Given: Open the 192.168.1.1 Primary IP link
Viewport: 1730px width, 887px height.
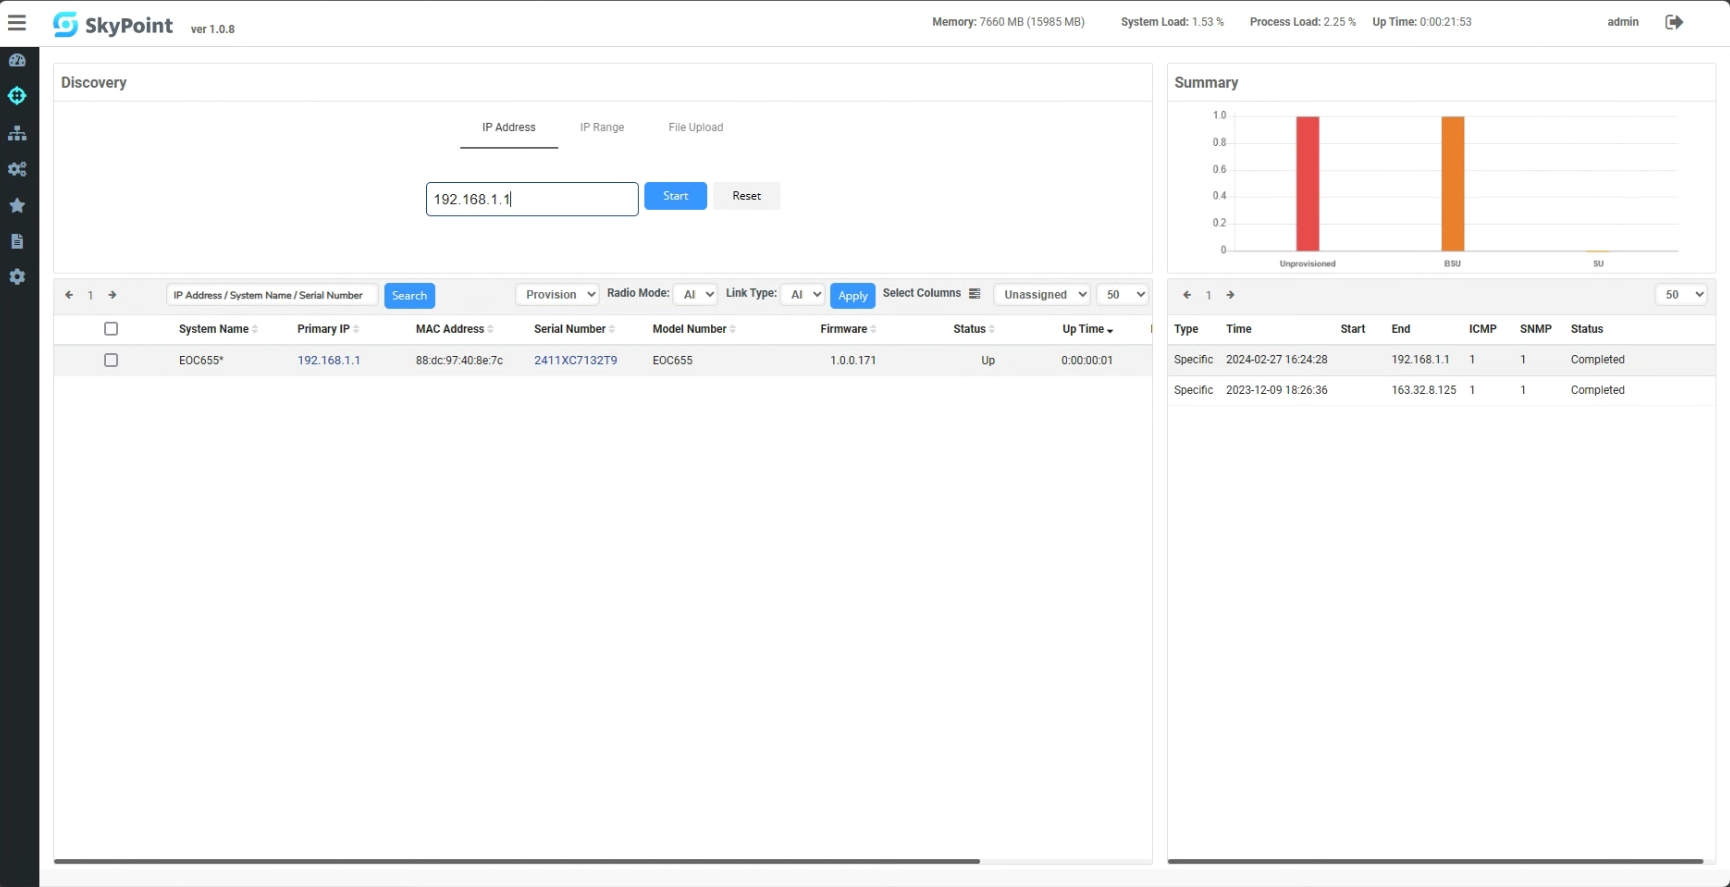Looking at the screenshot, I should pos(328,360).
